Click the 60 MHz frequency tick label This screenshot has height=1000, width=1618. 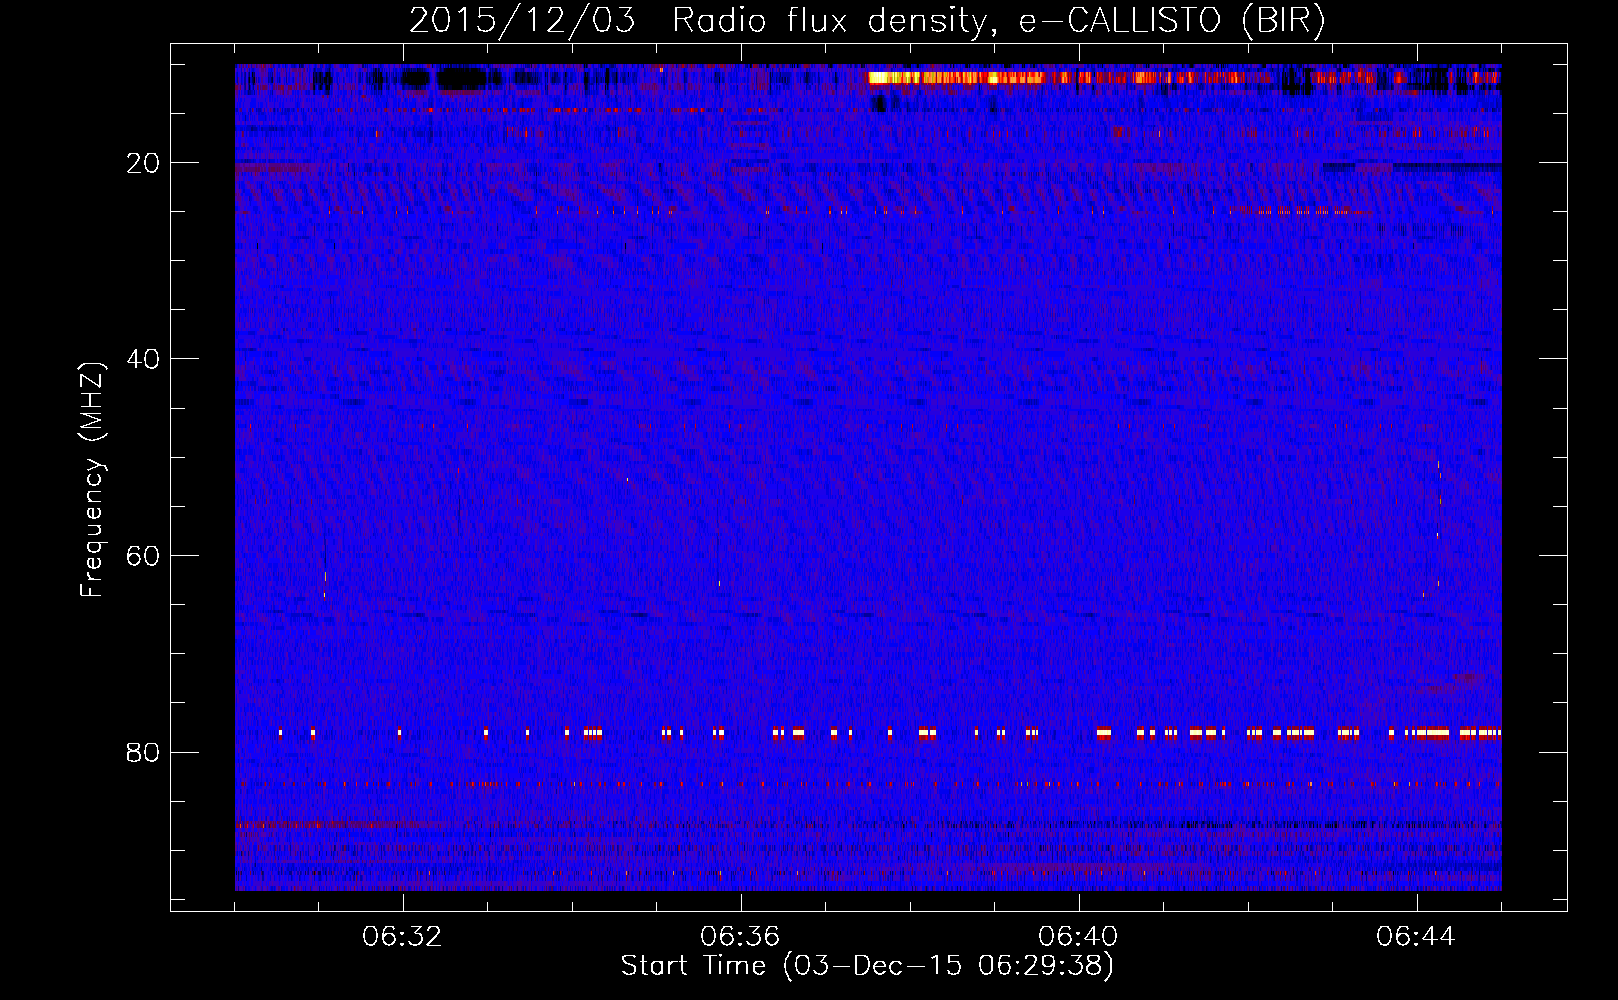pyautogui.click(x=144, y=556)
